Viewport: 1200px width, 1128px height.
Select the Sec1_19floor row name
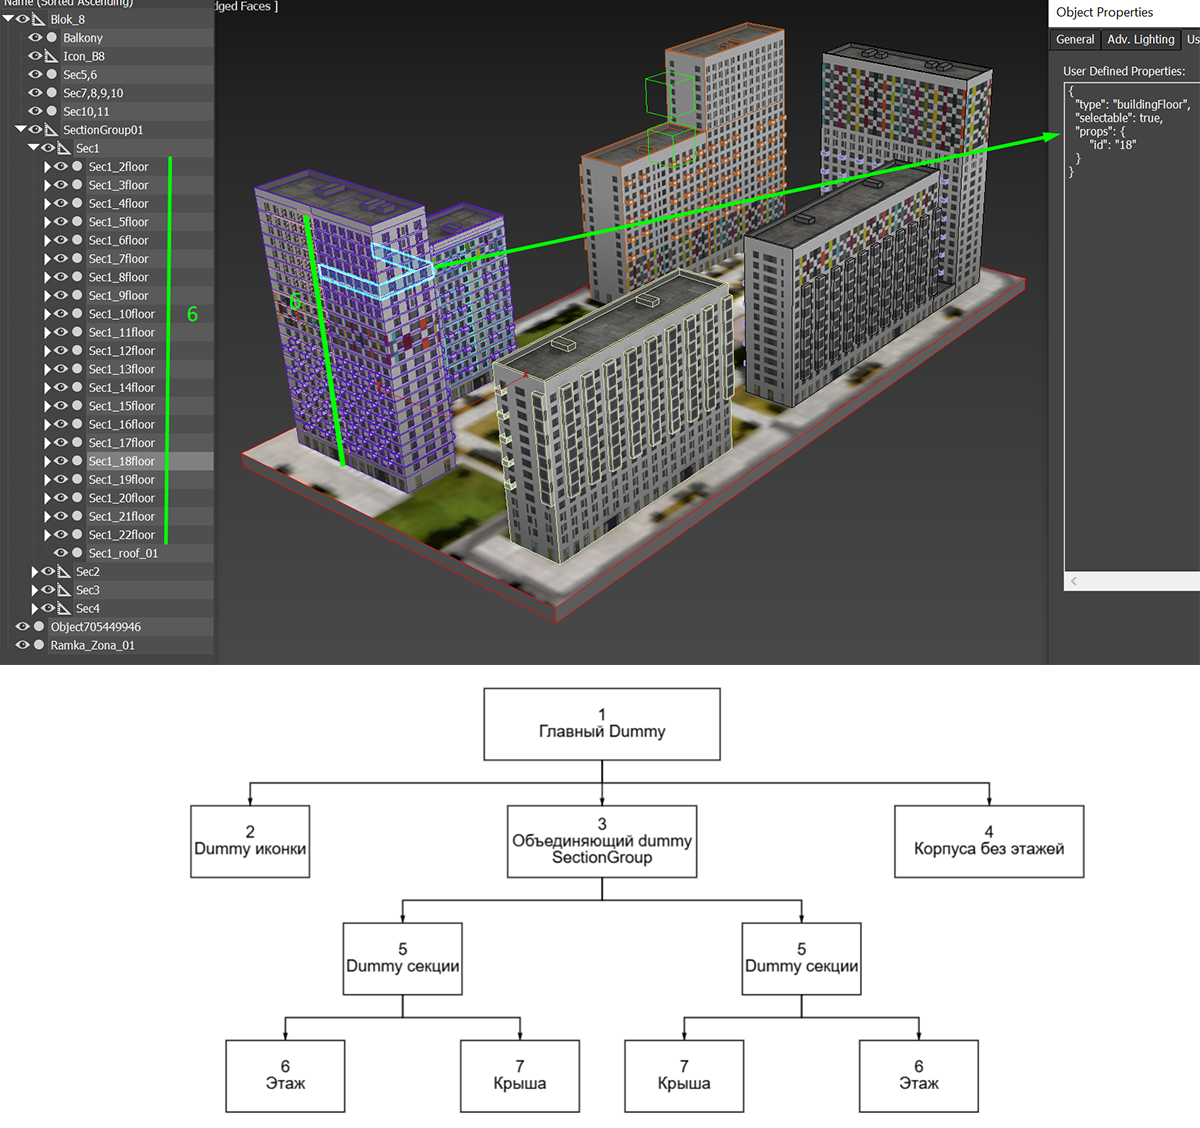click(122, 480)
